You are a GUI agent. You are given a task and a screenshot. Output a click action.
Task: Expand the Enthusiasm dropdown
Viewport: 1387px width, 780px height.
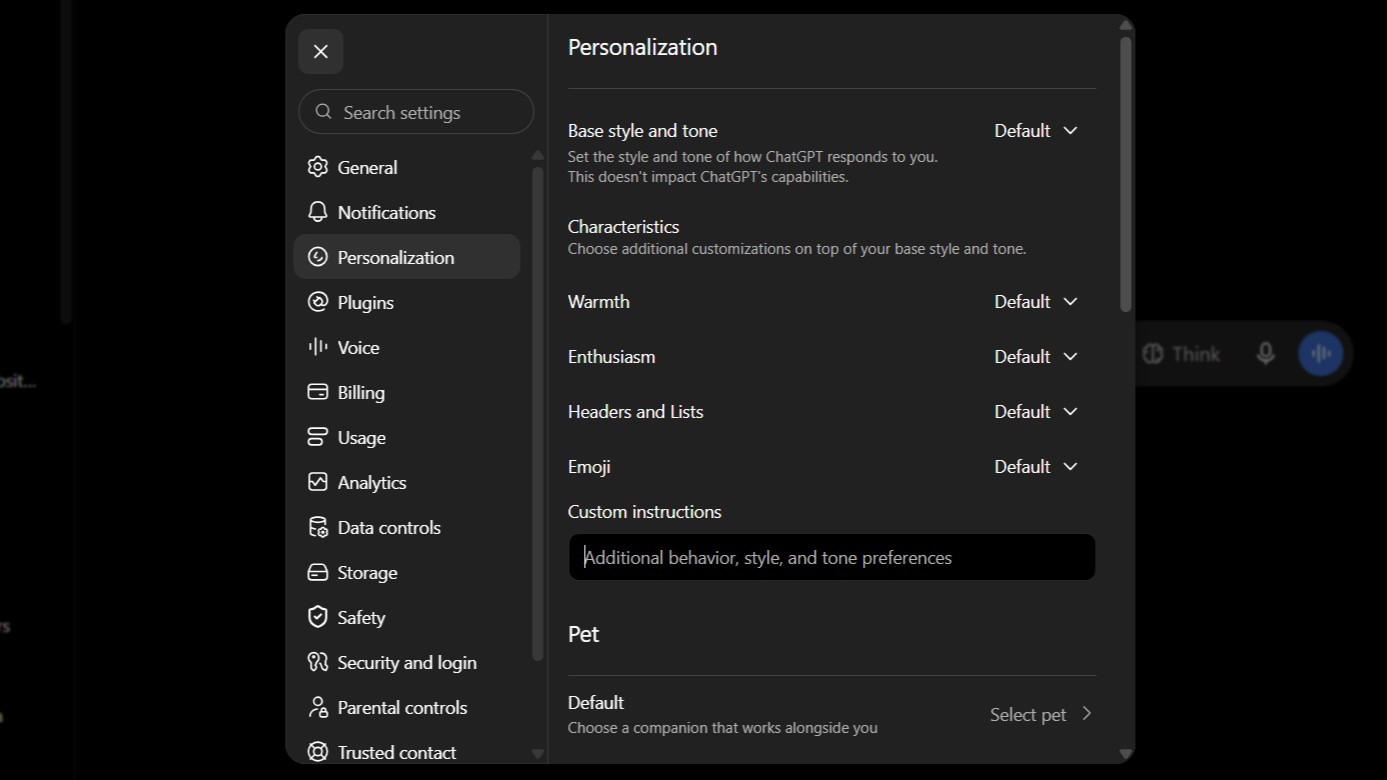point(1036,357)
